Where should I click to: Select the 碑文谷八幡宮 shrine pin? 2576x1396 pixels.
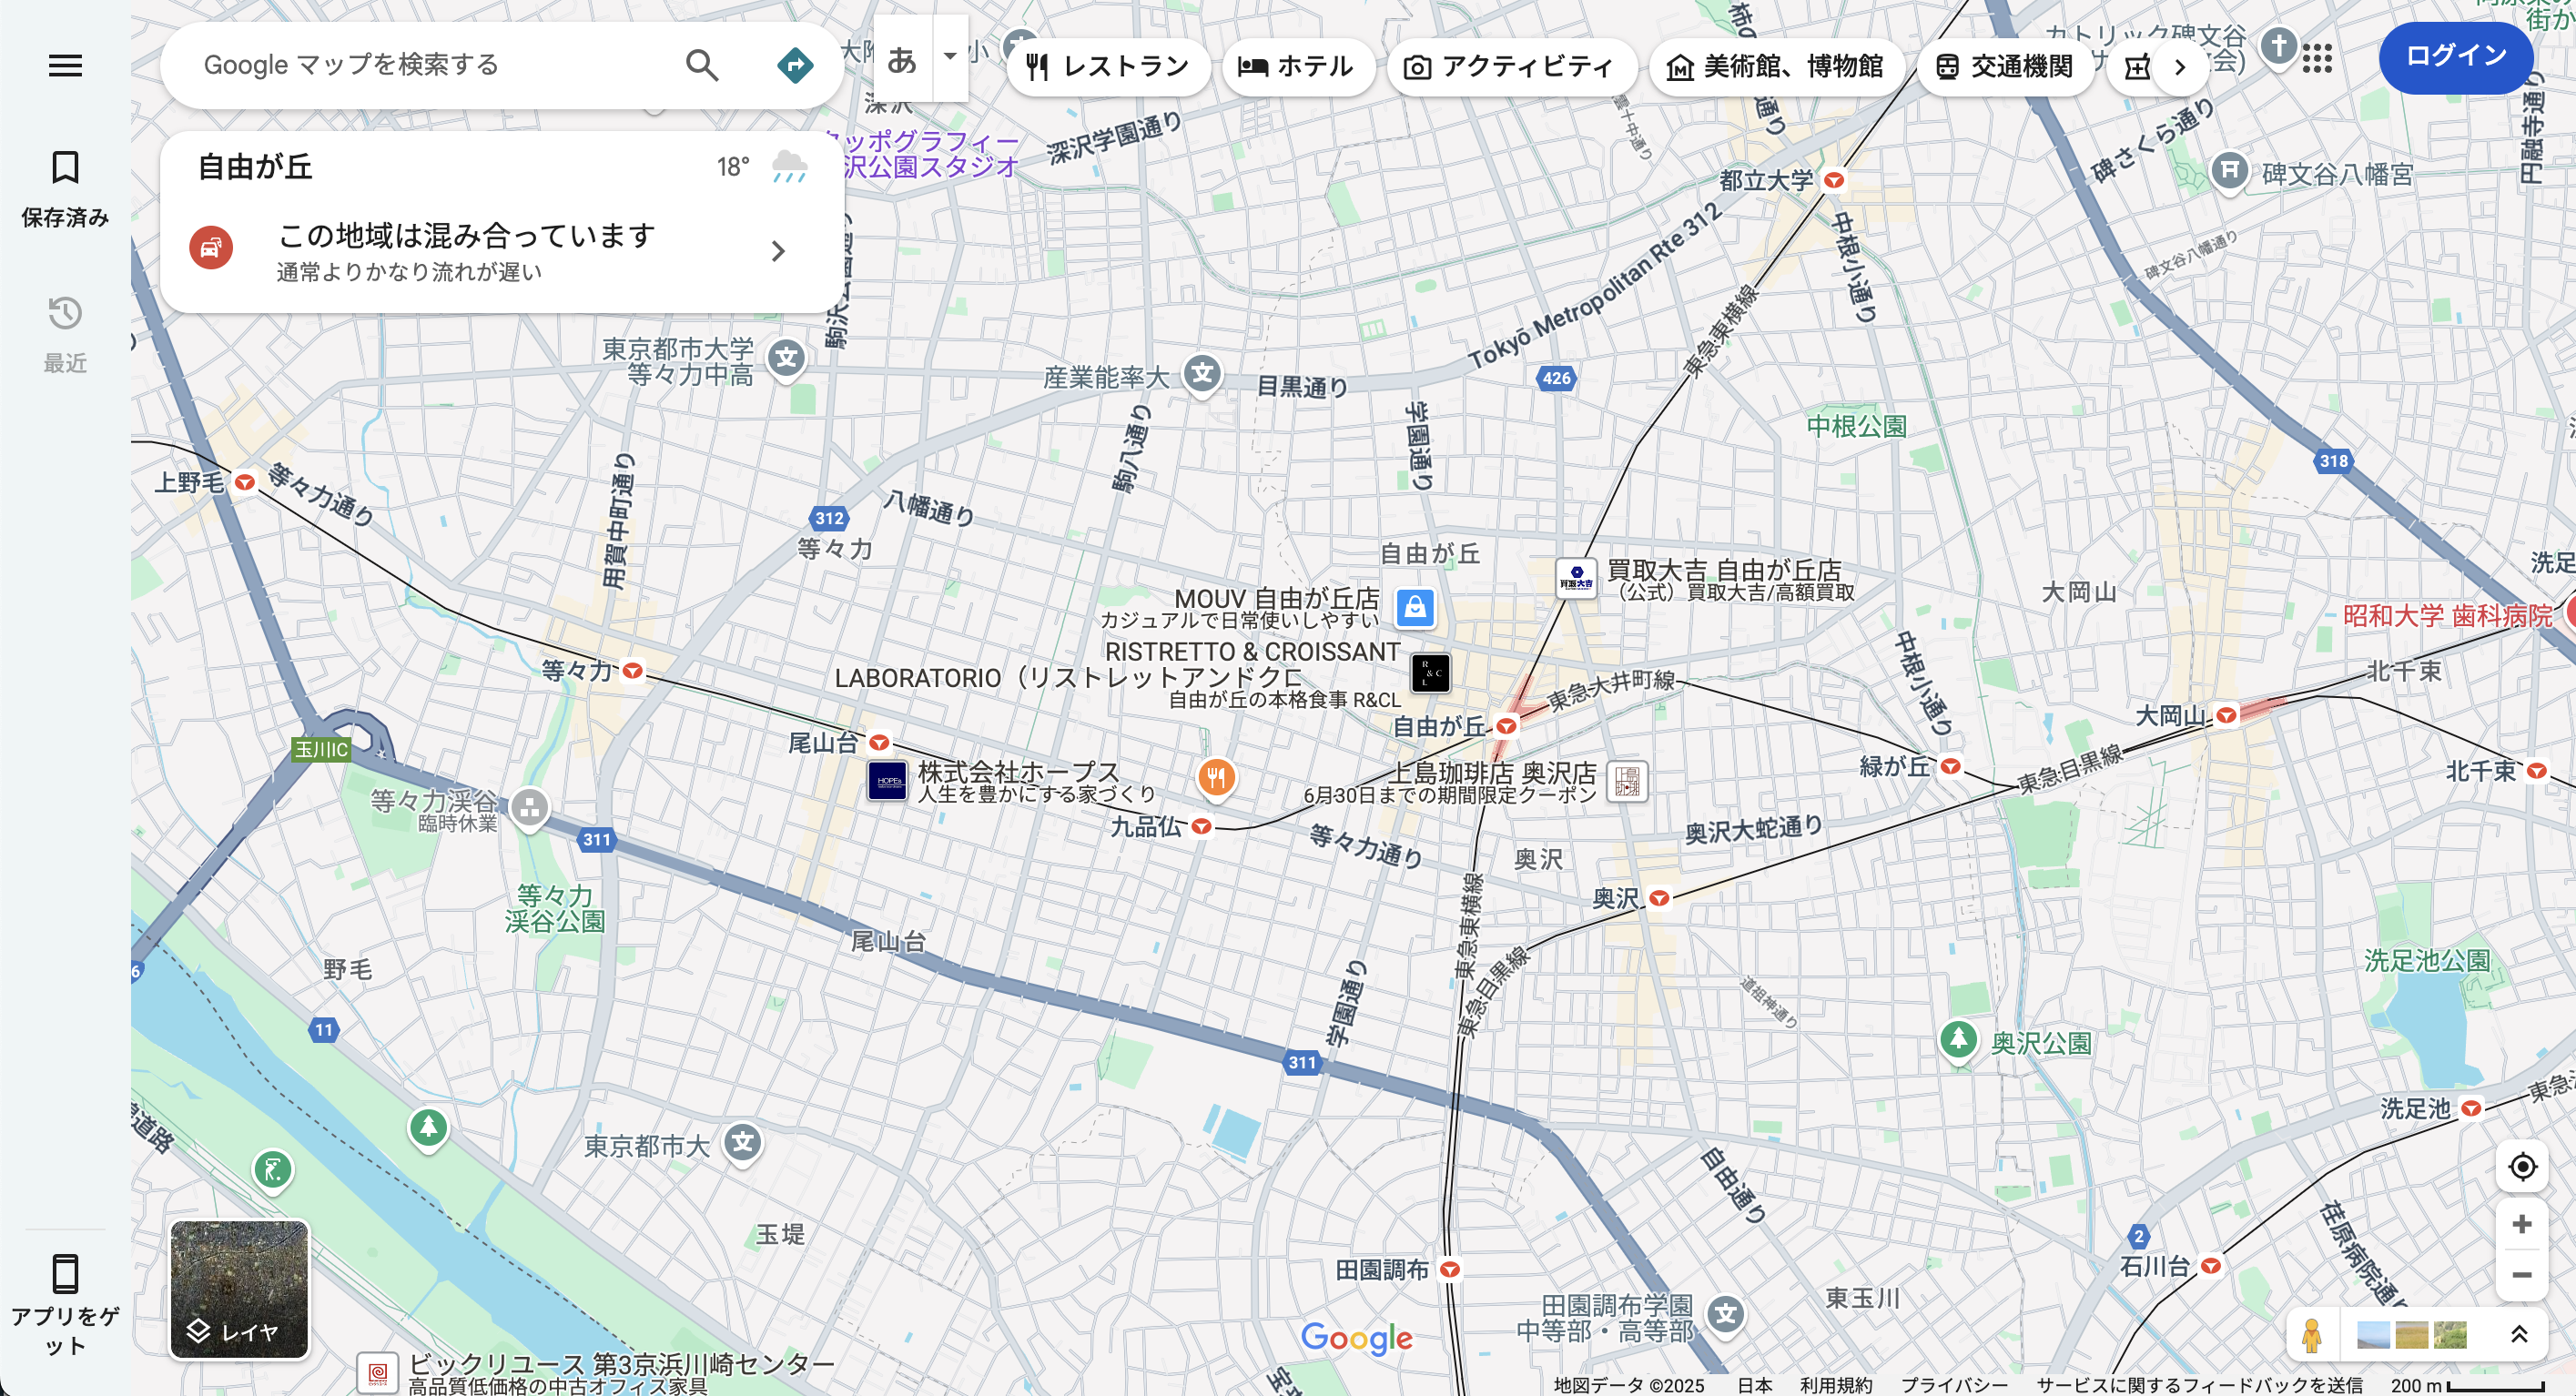pos(2229,172)
